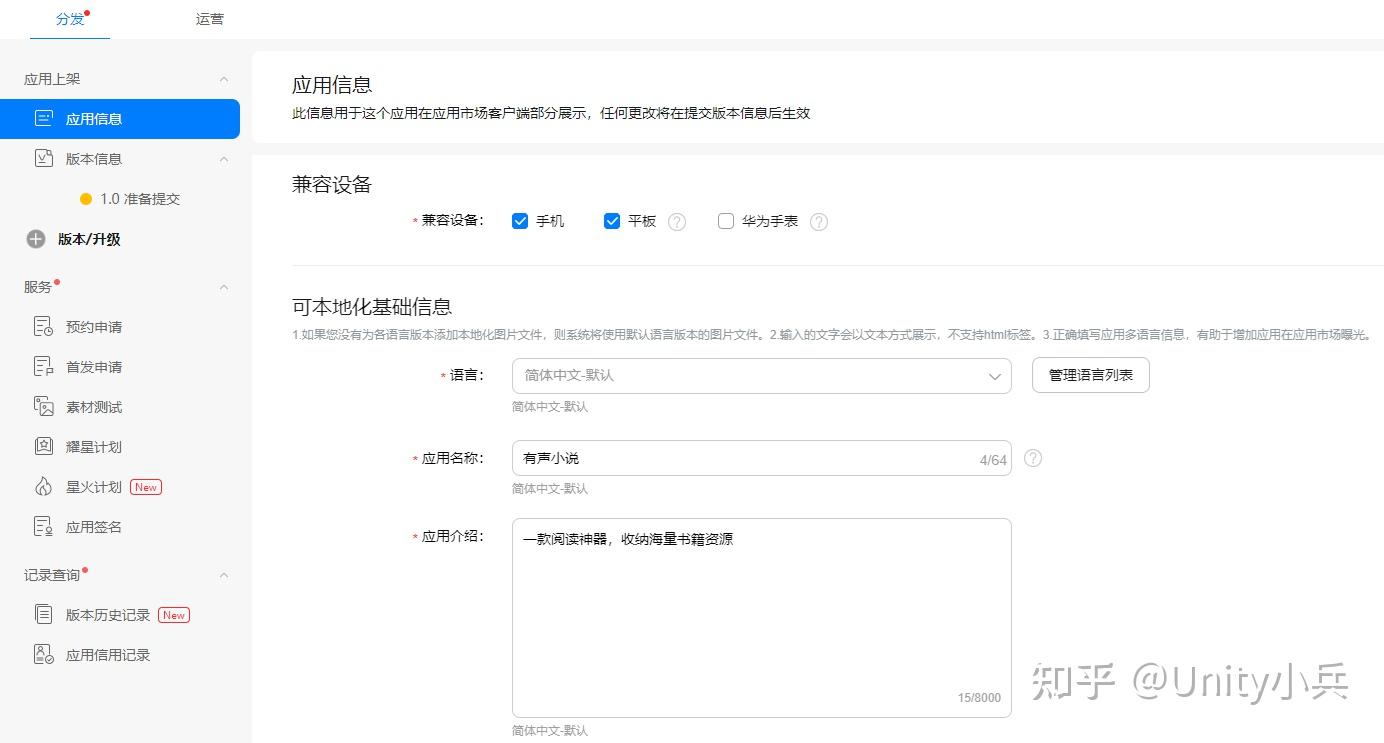The image size is (1384, 743).
Task: Open 应用签名 page
Action: [94, 527]
